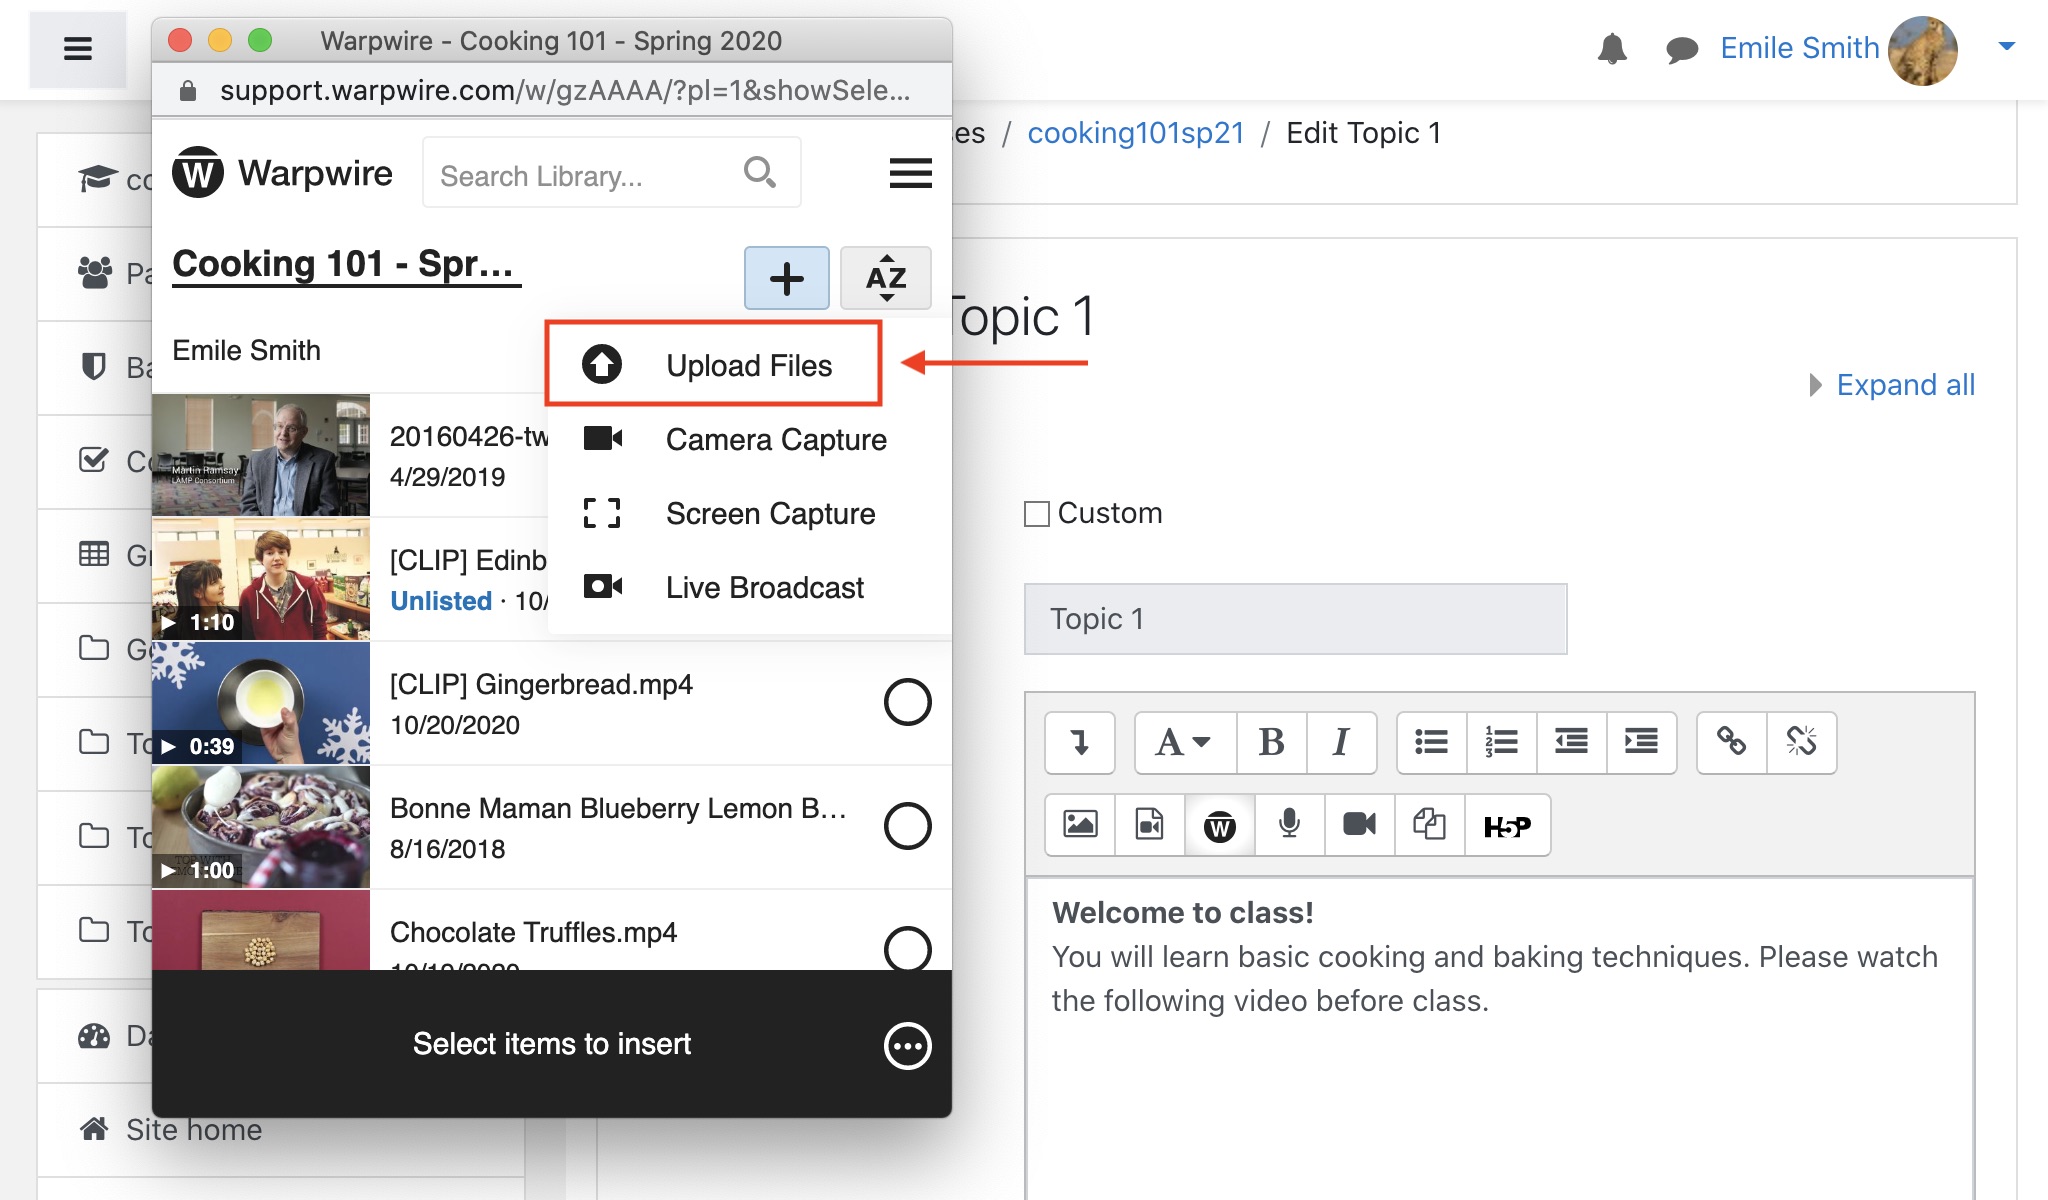Click the Warpwire plus add-media button

click(x=786, y=278)
